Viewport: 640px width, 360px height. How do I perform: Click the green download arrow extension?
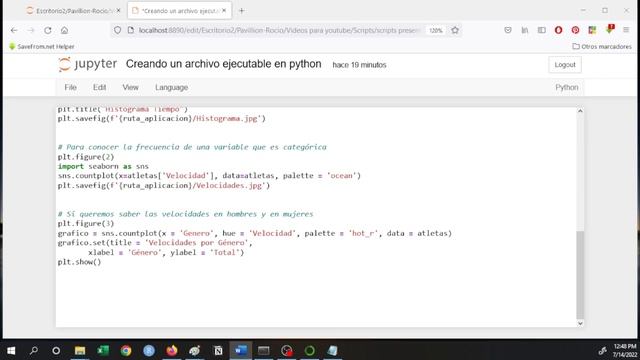click(610, 29)
